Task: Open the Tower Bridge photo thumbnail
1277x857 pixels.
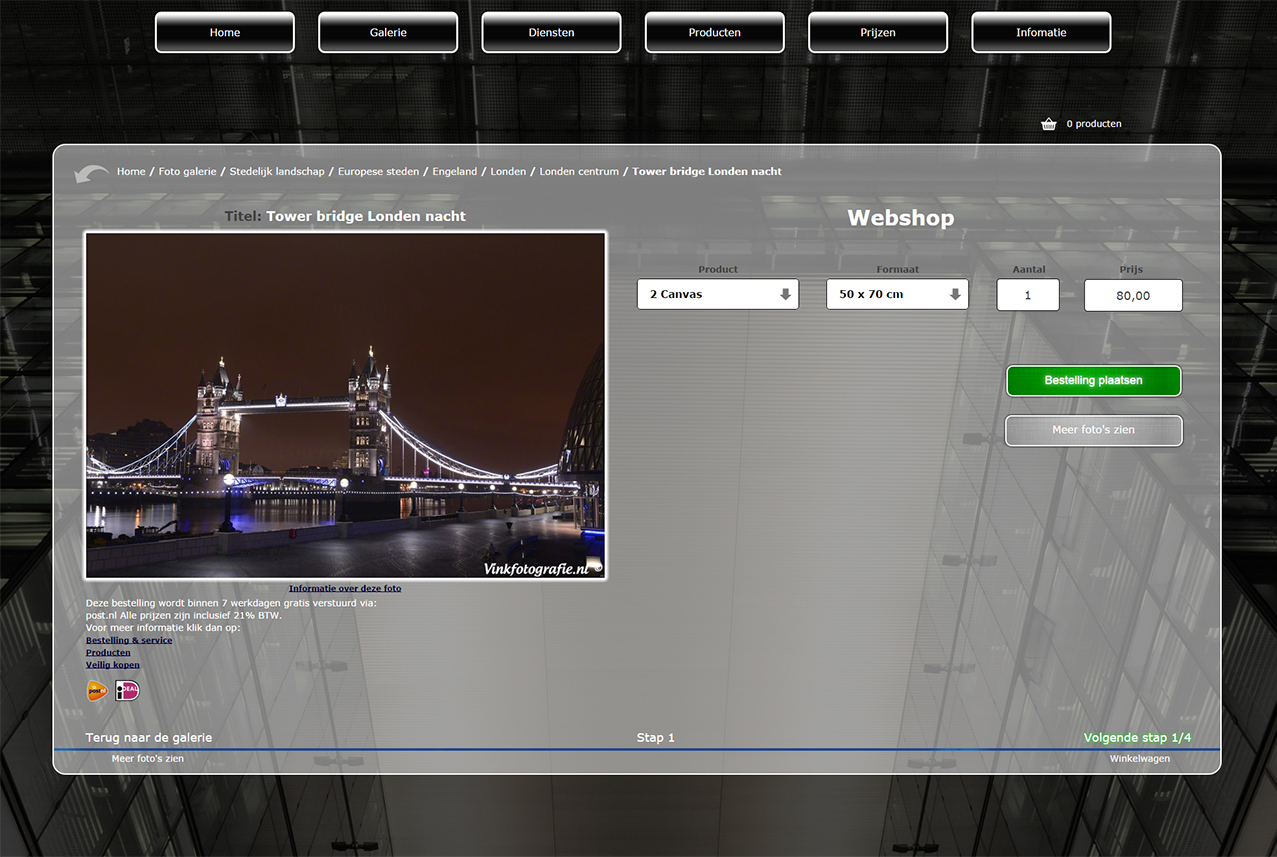Action: 345,405
